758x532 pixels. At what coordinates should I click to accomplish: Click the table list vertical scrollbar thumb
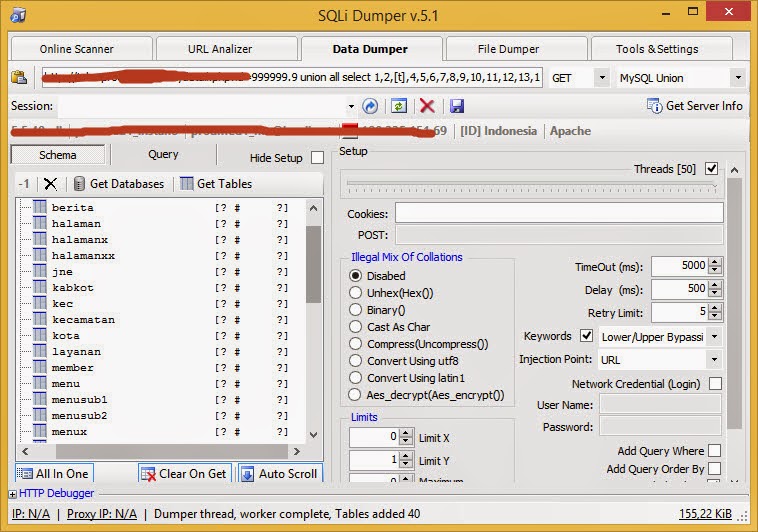[314, 264]
